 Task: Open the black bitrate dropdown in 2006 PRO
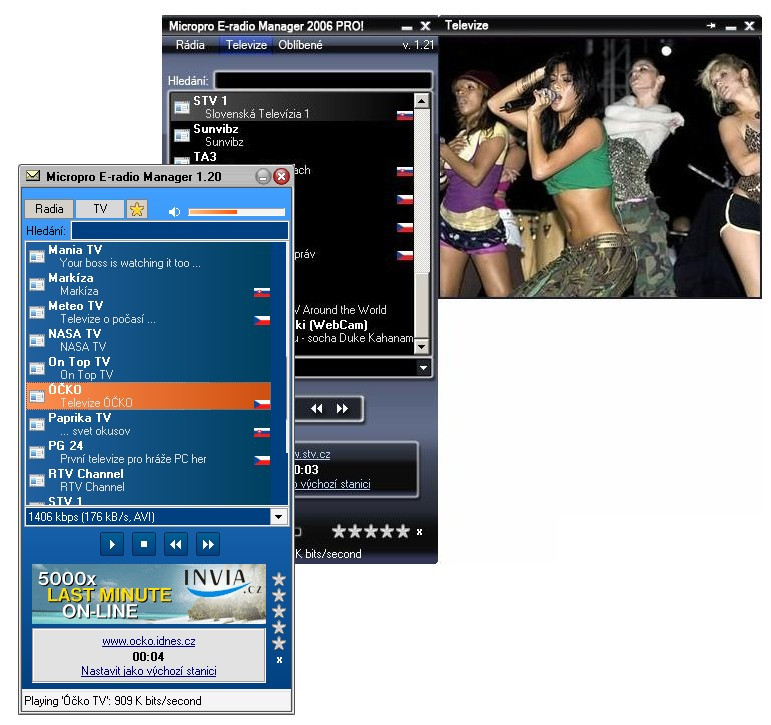[x=423, y=367]
